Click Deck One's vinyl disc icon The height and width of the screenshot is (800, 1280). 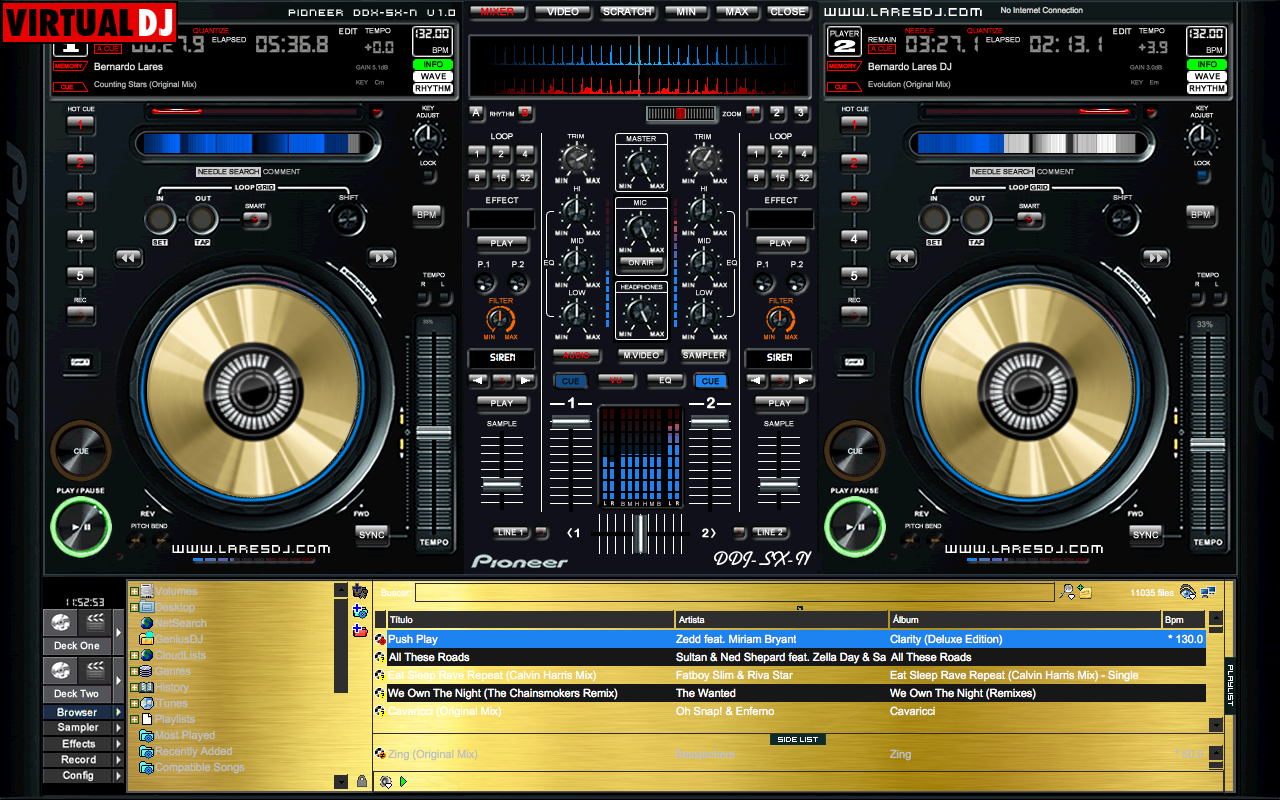[60, 623]
